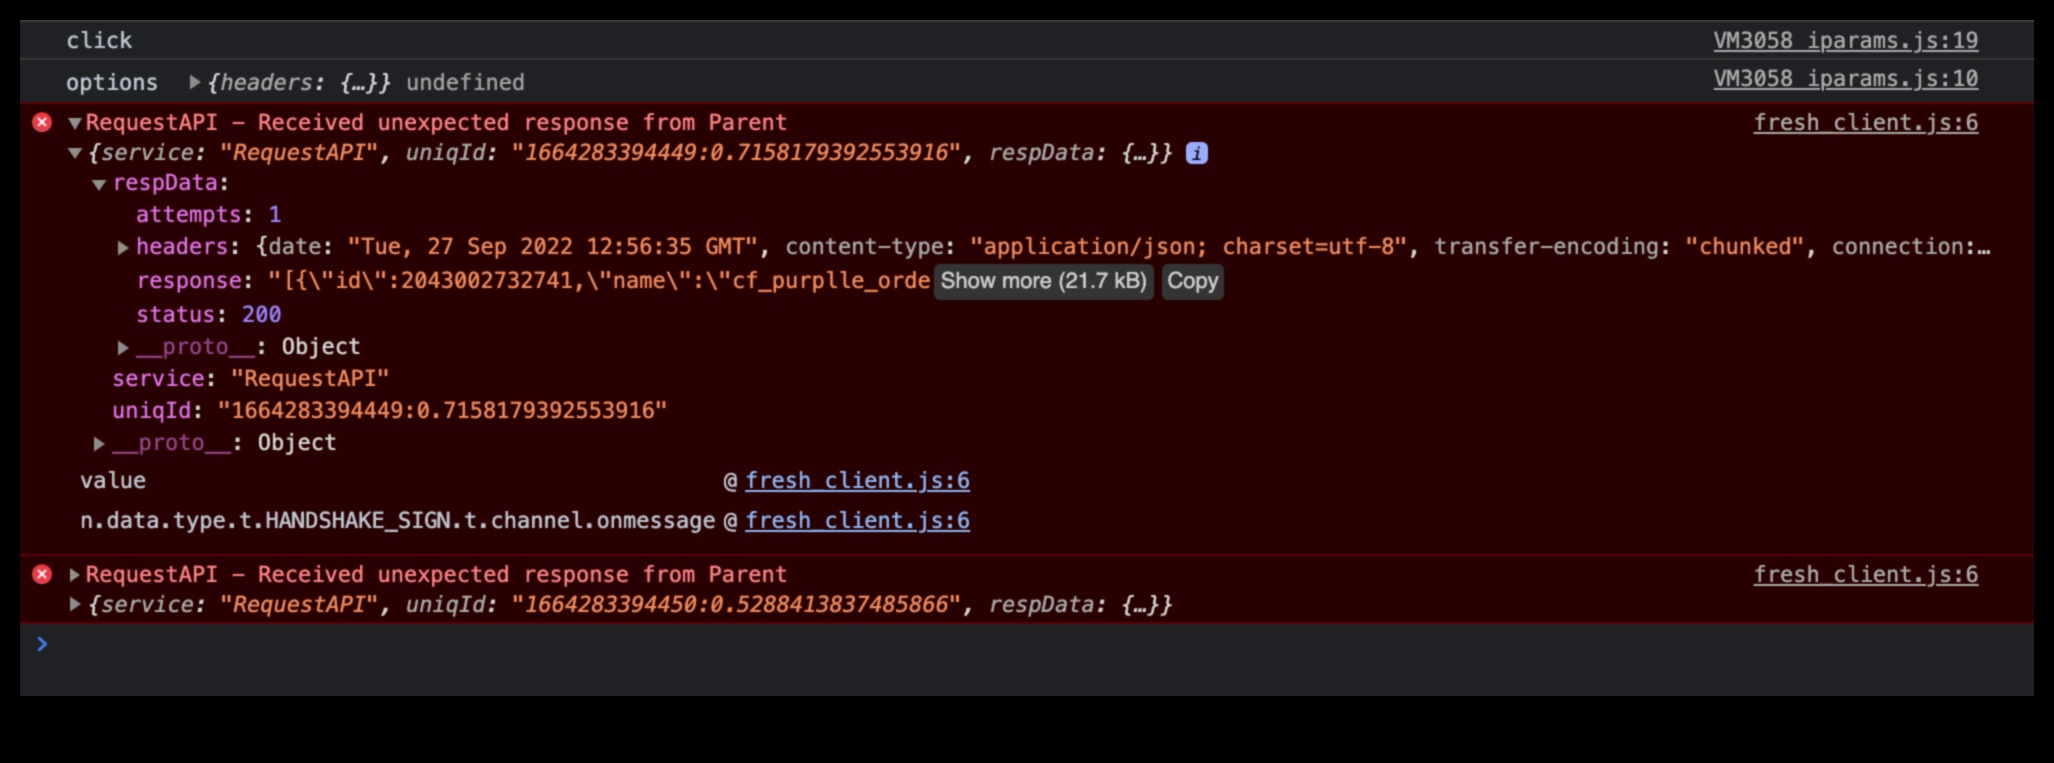Screen dimensions: 2054x763
Task: Open fresh_client.js:6 link beside channel.onmessage
Action: coord(857,521)
